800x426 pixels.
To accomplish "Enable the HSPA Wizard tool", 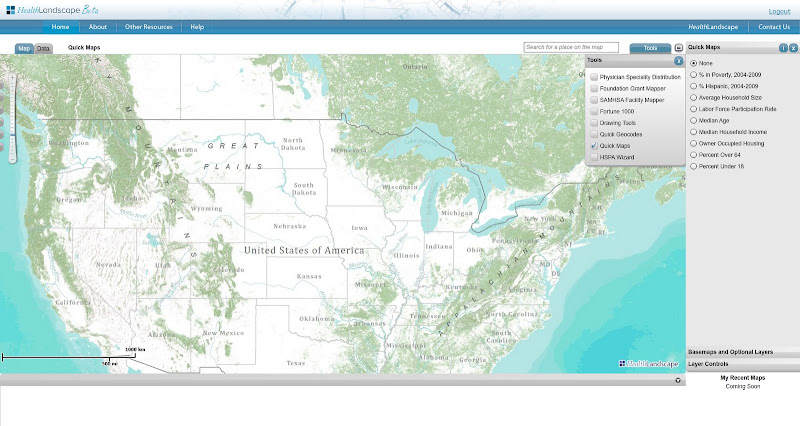I will 594,157.
